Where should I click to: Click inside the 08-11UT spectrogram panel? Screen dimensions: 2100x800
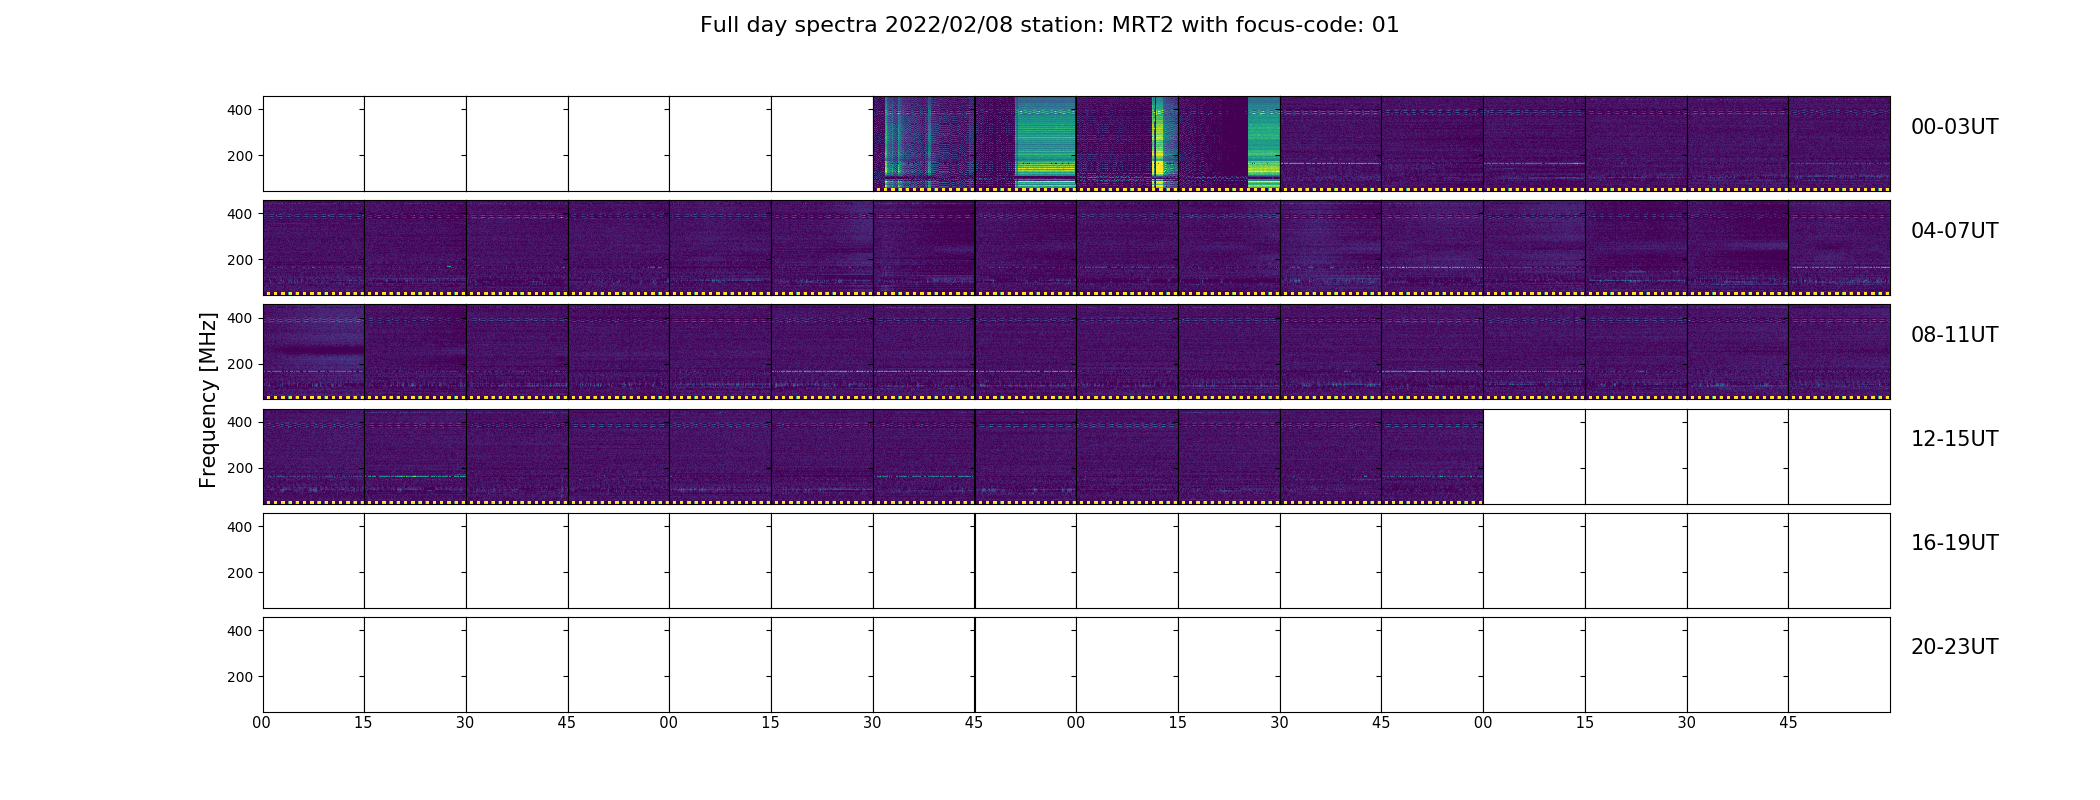(1076, 352)
